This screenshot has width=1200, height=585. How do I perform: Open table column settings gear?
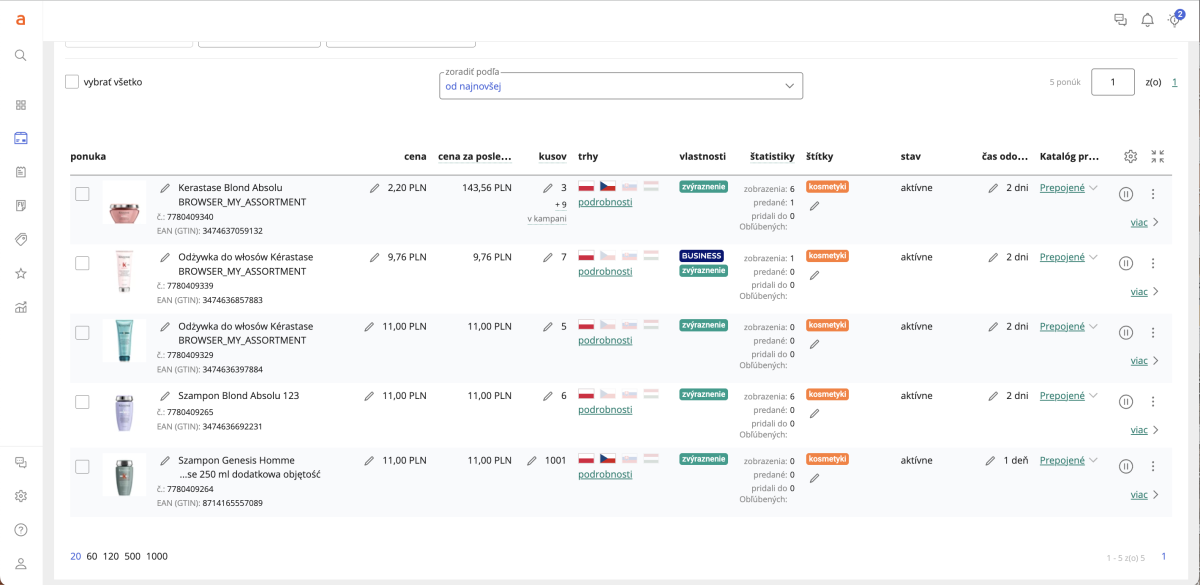1131,156
